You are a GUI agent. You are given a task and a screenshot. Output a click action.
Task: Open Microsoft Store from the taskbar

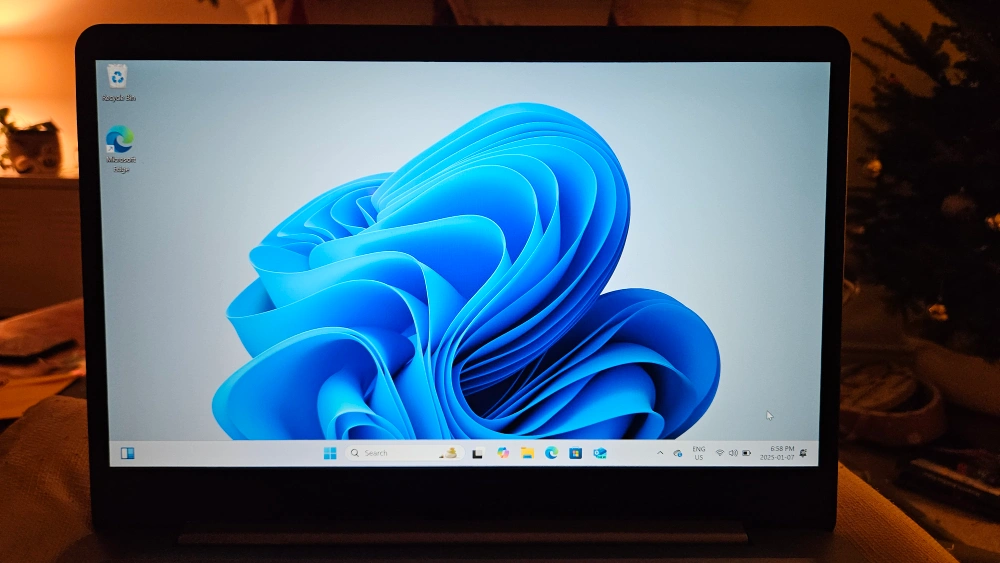575,453
